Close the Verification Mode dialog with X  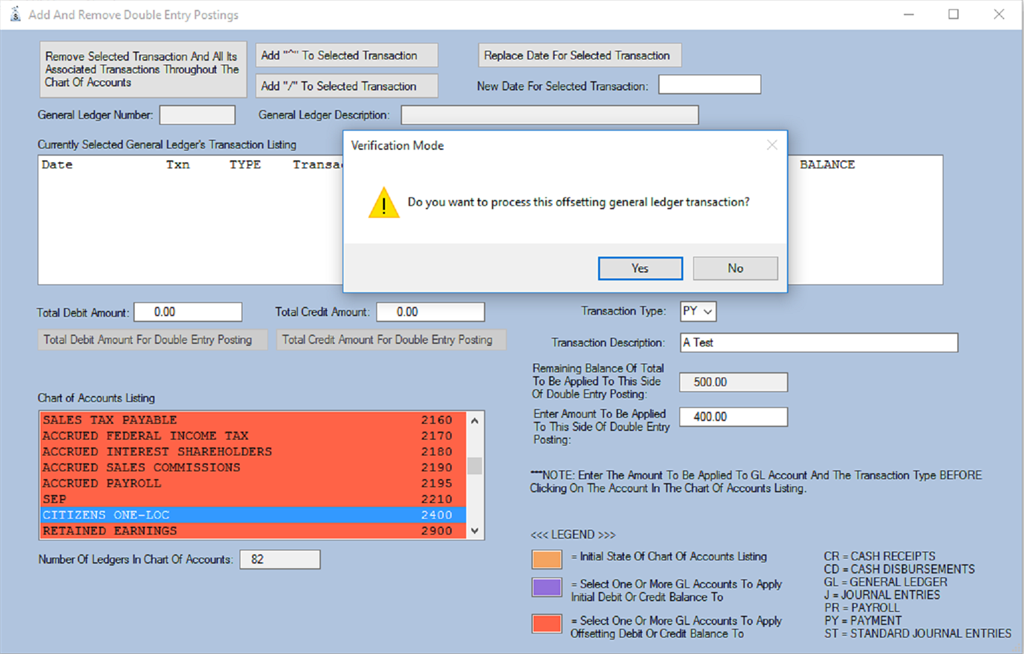[x=772, y=145]
